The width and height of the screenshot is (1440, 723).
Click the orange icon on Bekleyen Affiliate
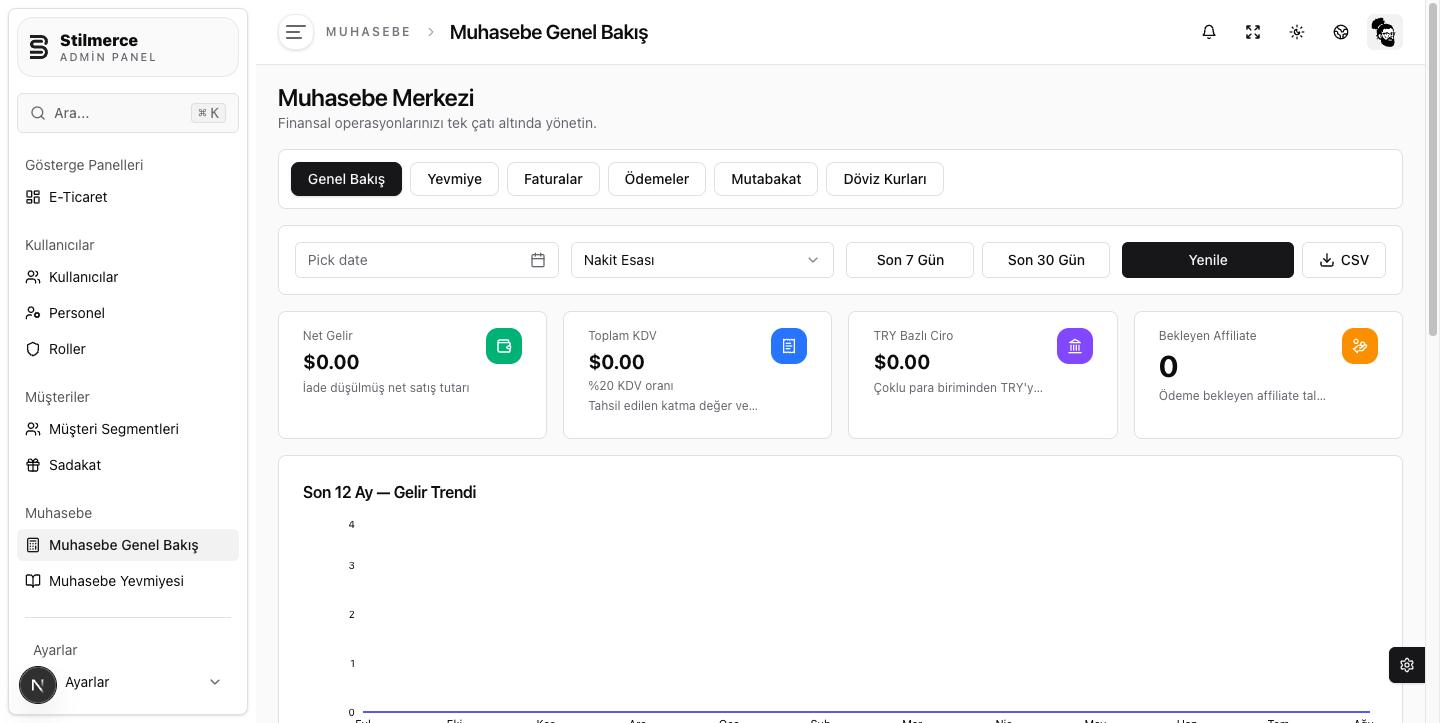1360,346
